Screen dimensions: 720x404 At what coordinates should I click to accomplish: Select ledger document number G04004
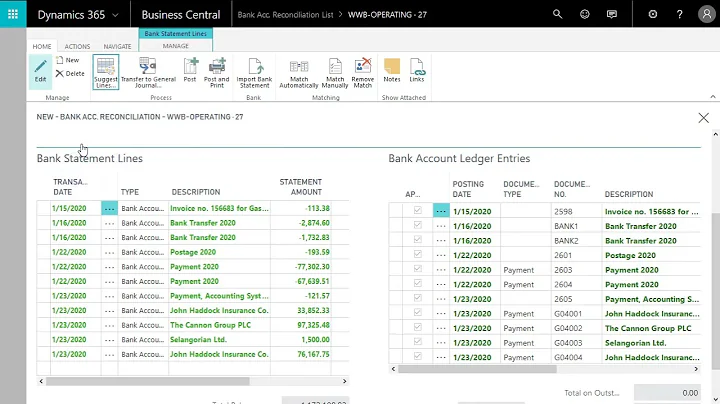coord(568,357)
